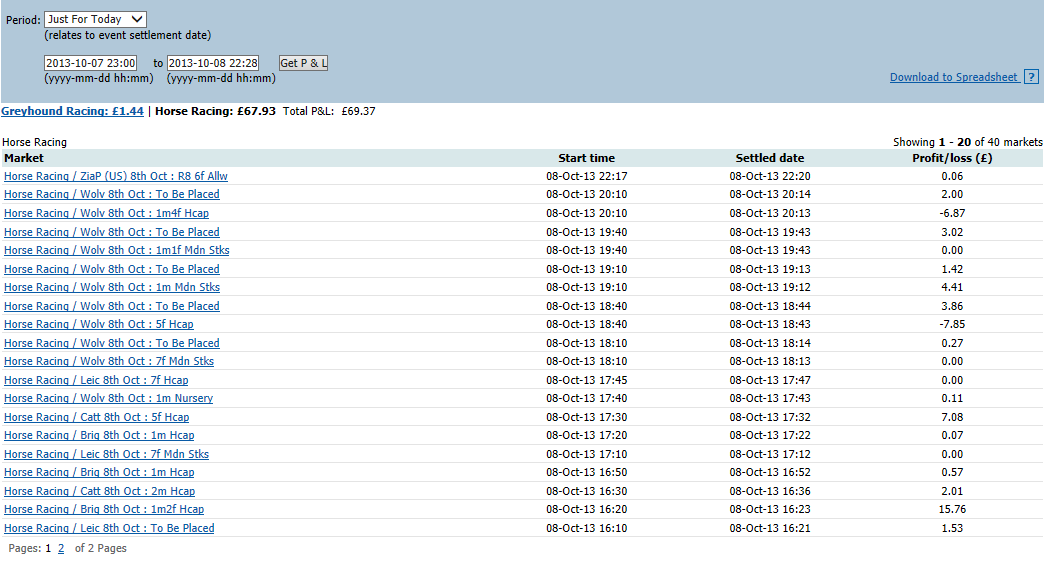
Task: Open the Download to Spreadsheet link
Action: (953, 77)
